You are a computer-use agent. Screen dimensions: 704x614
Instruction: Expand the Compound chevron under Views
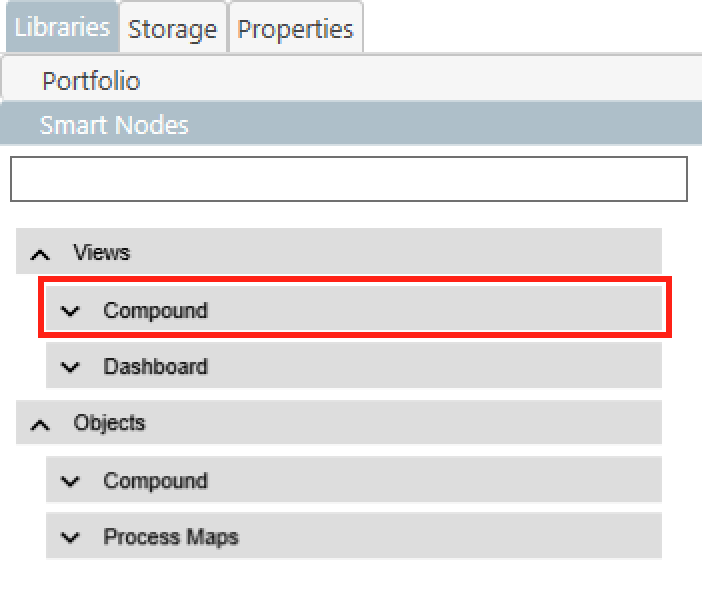pos(70,311)
